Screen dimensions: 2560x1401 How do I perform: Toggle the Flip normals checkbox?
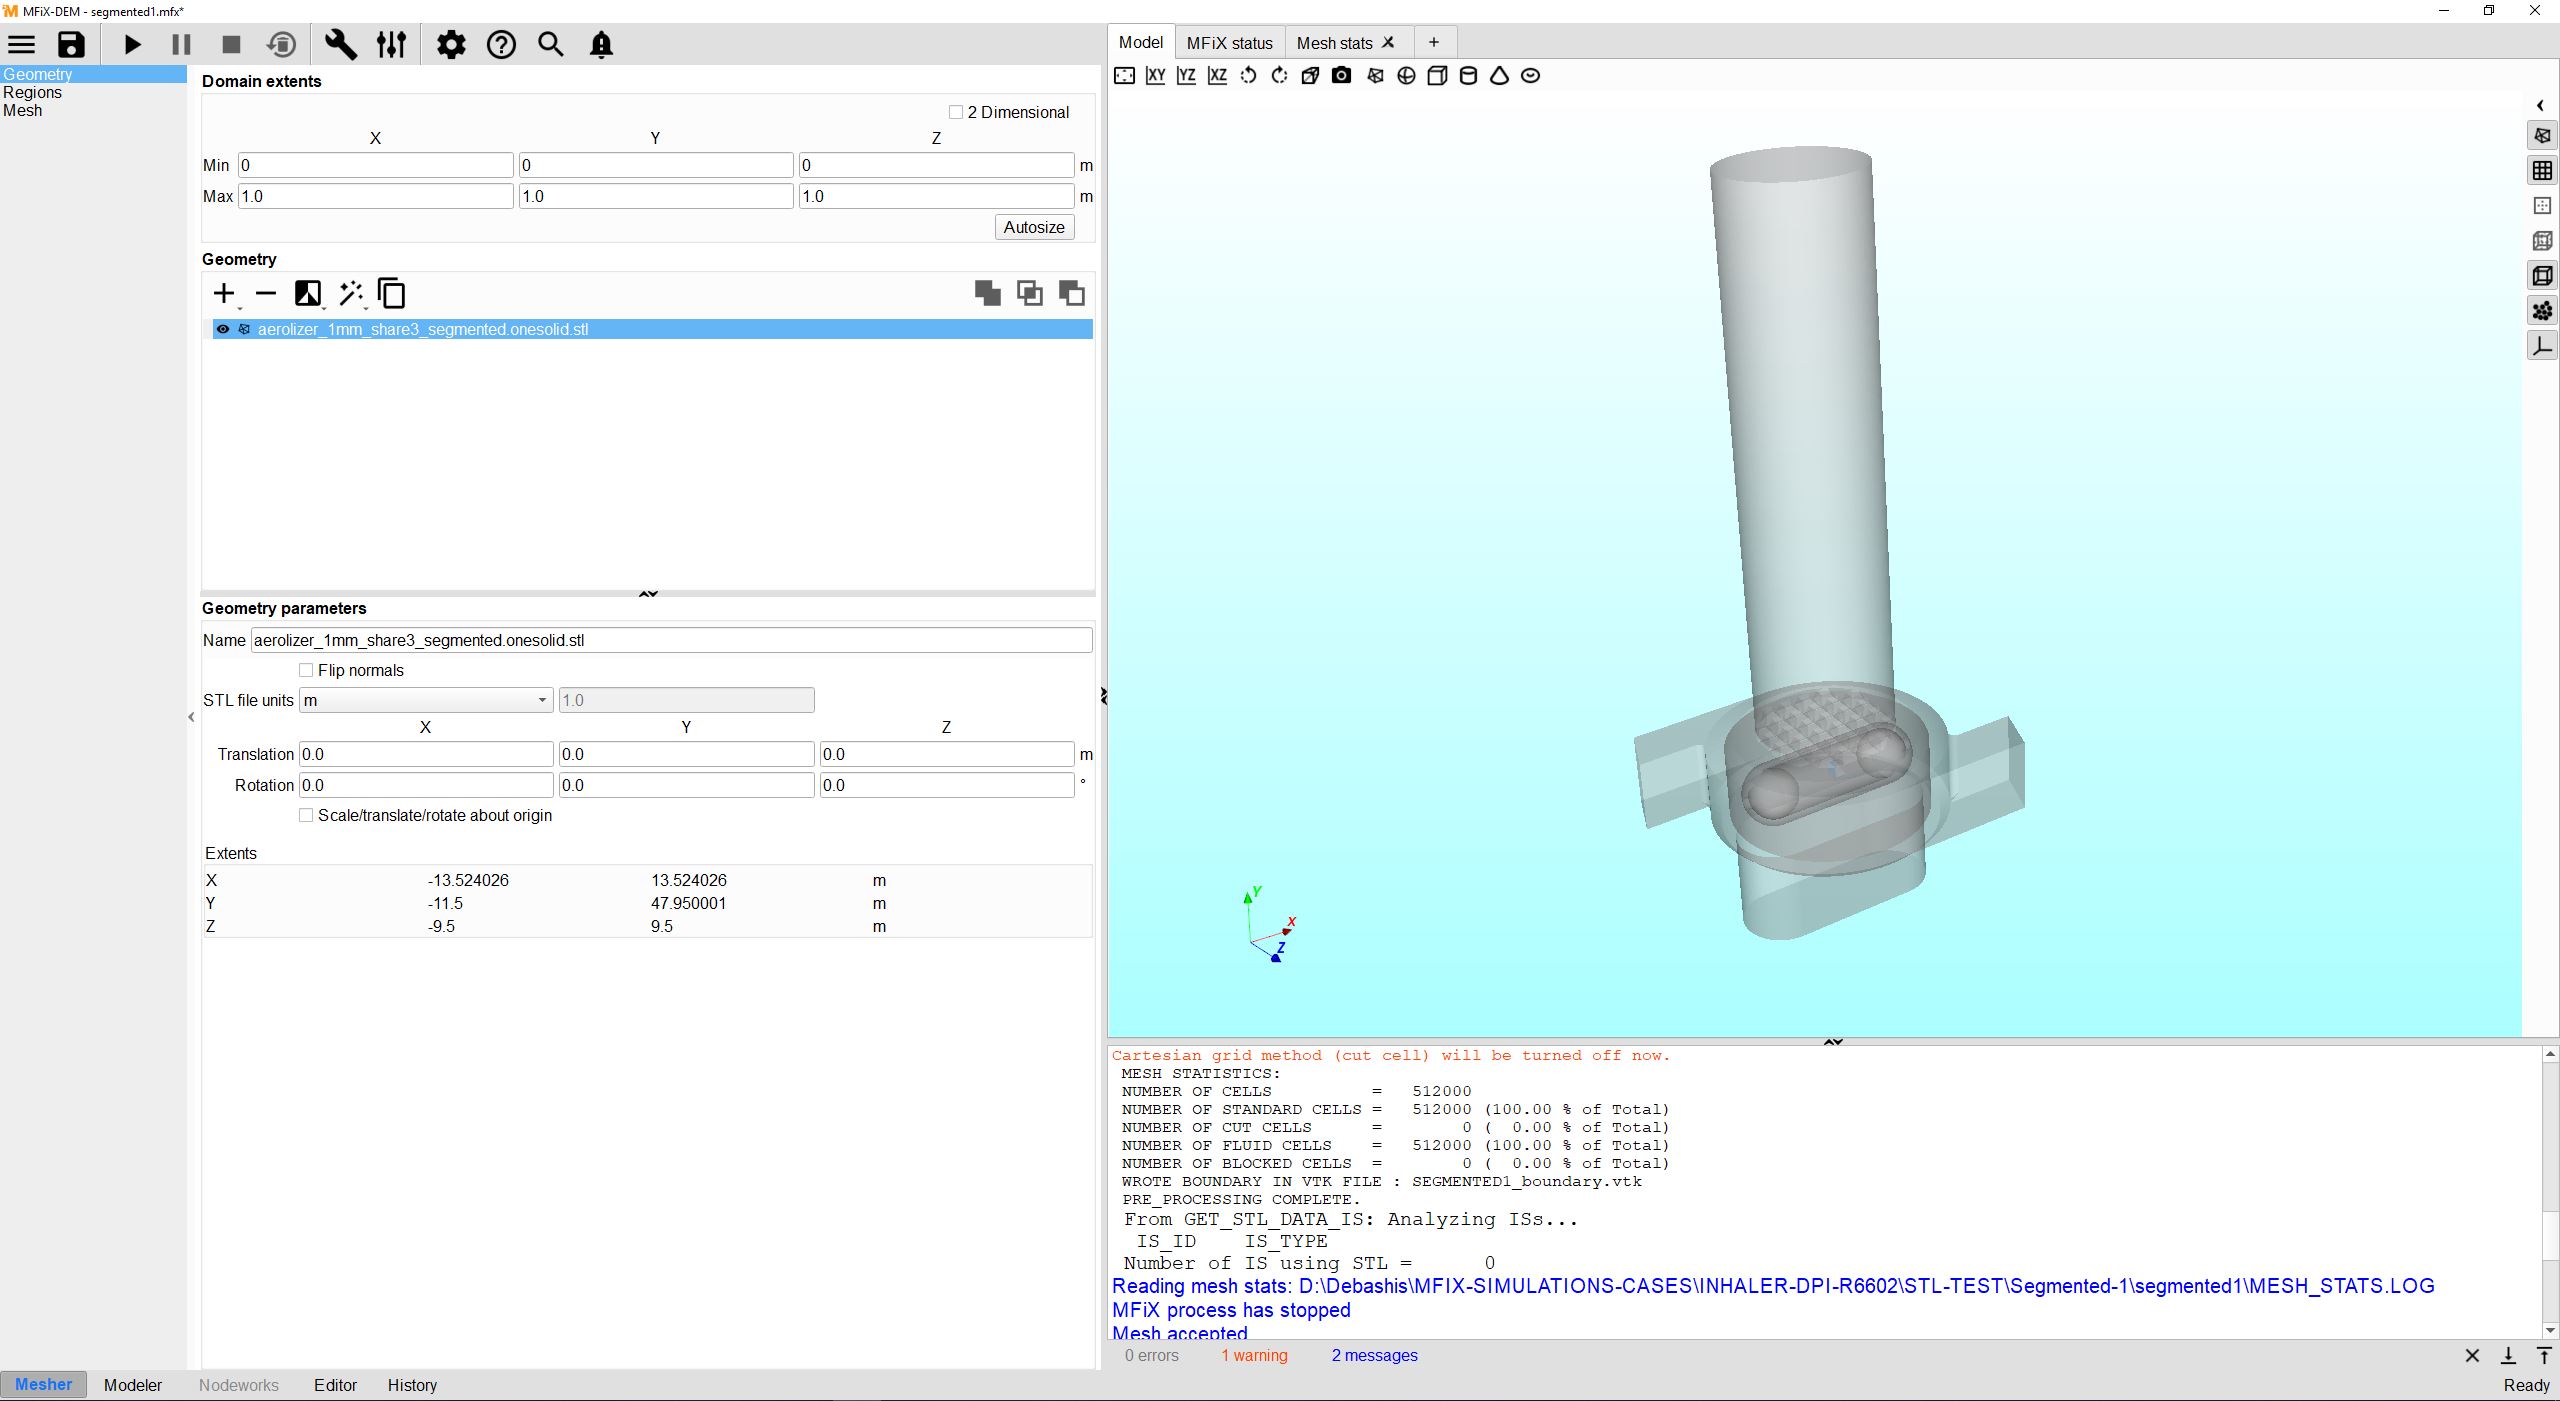click(x=307, y=670)
